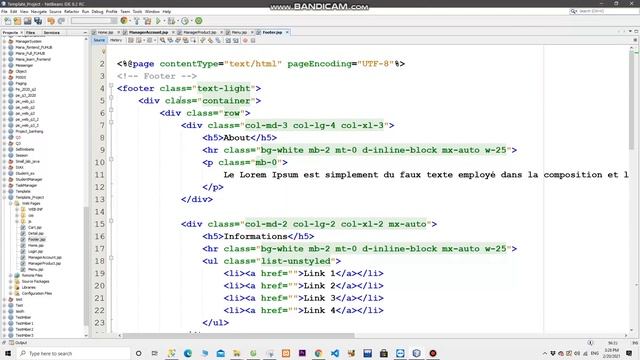Expand the Libraries node
The width and height of the screenshot is (640, 360).
tap(11, 287)
